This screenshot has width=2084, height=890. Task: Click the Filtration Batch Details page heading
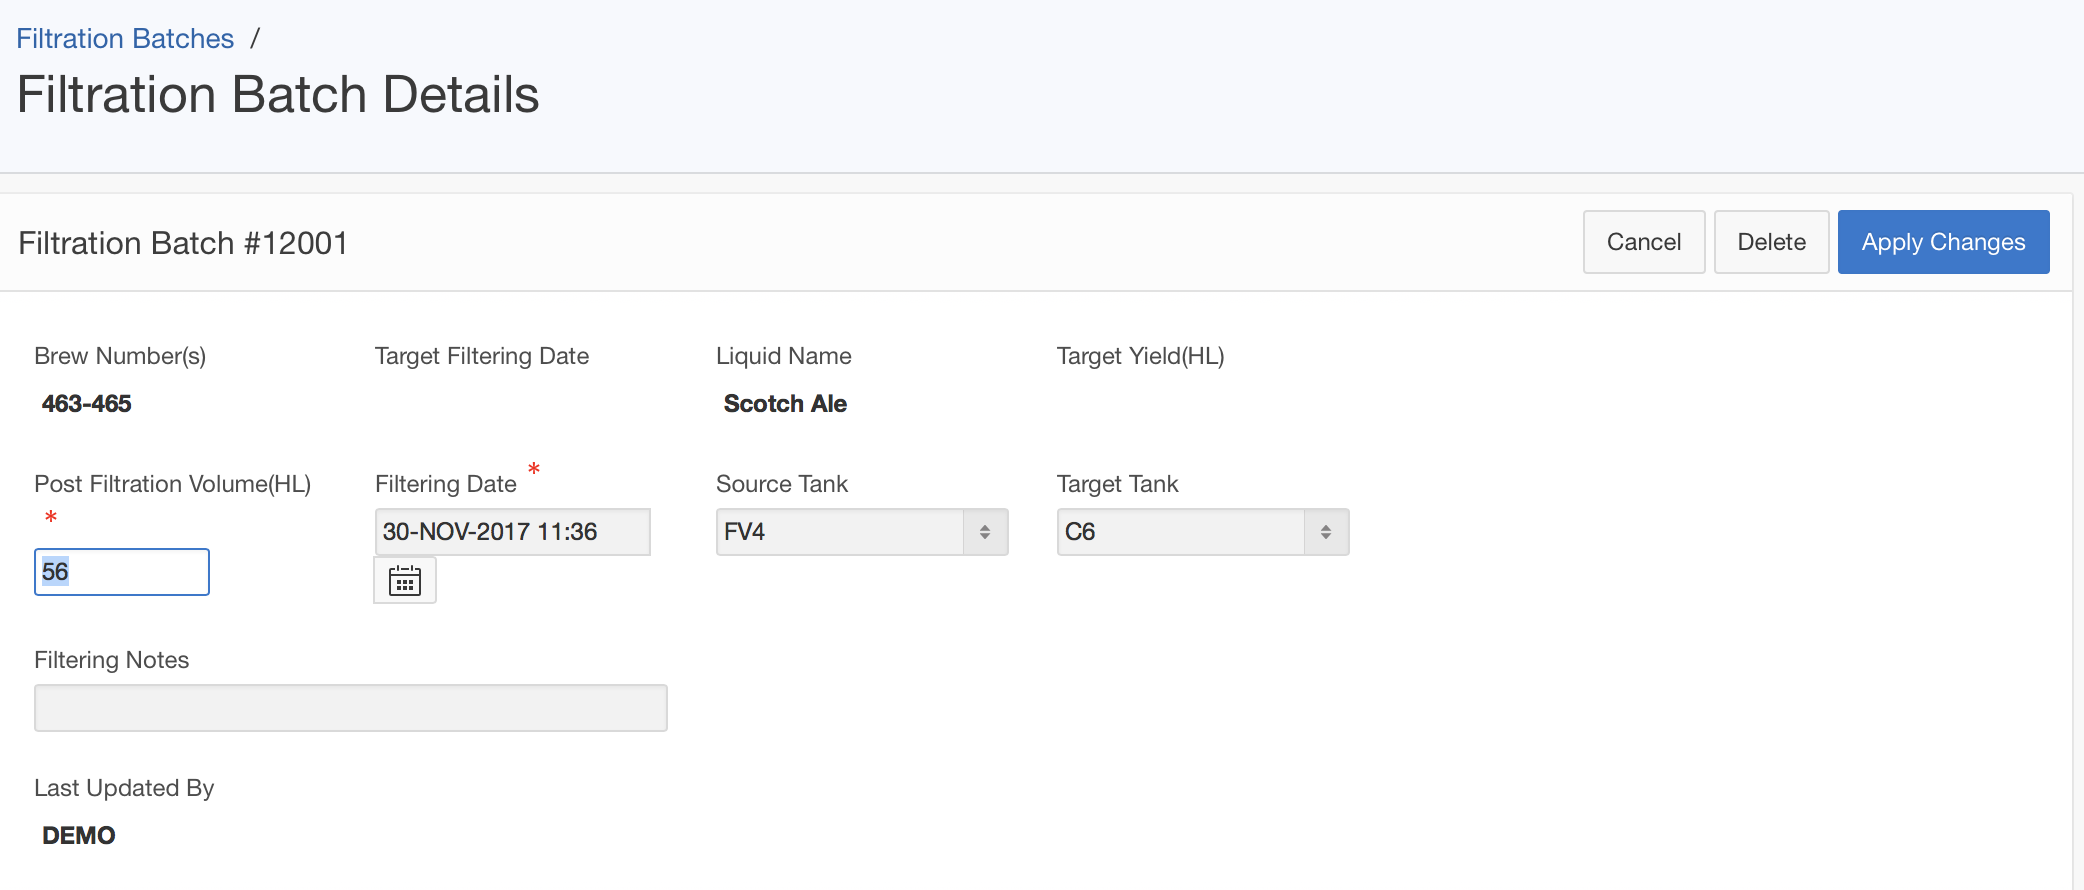[x=278, y=95]
